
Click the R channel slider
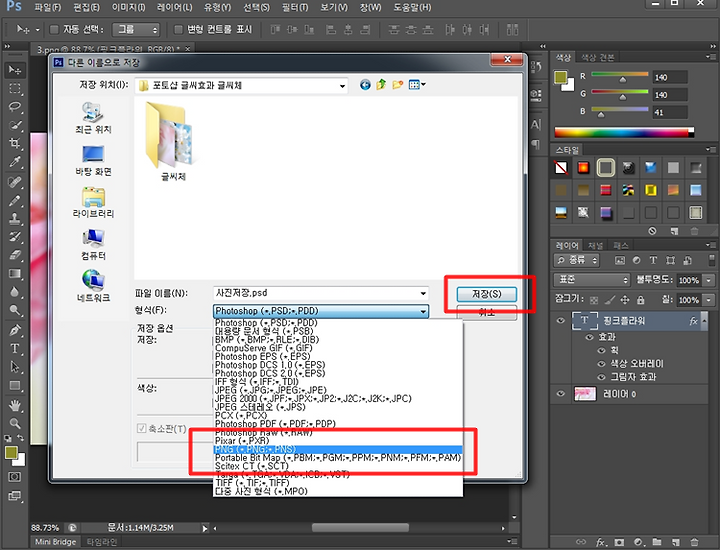pyautogui.click(x=620, y=77)
